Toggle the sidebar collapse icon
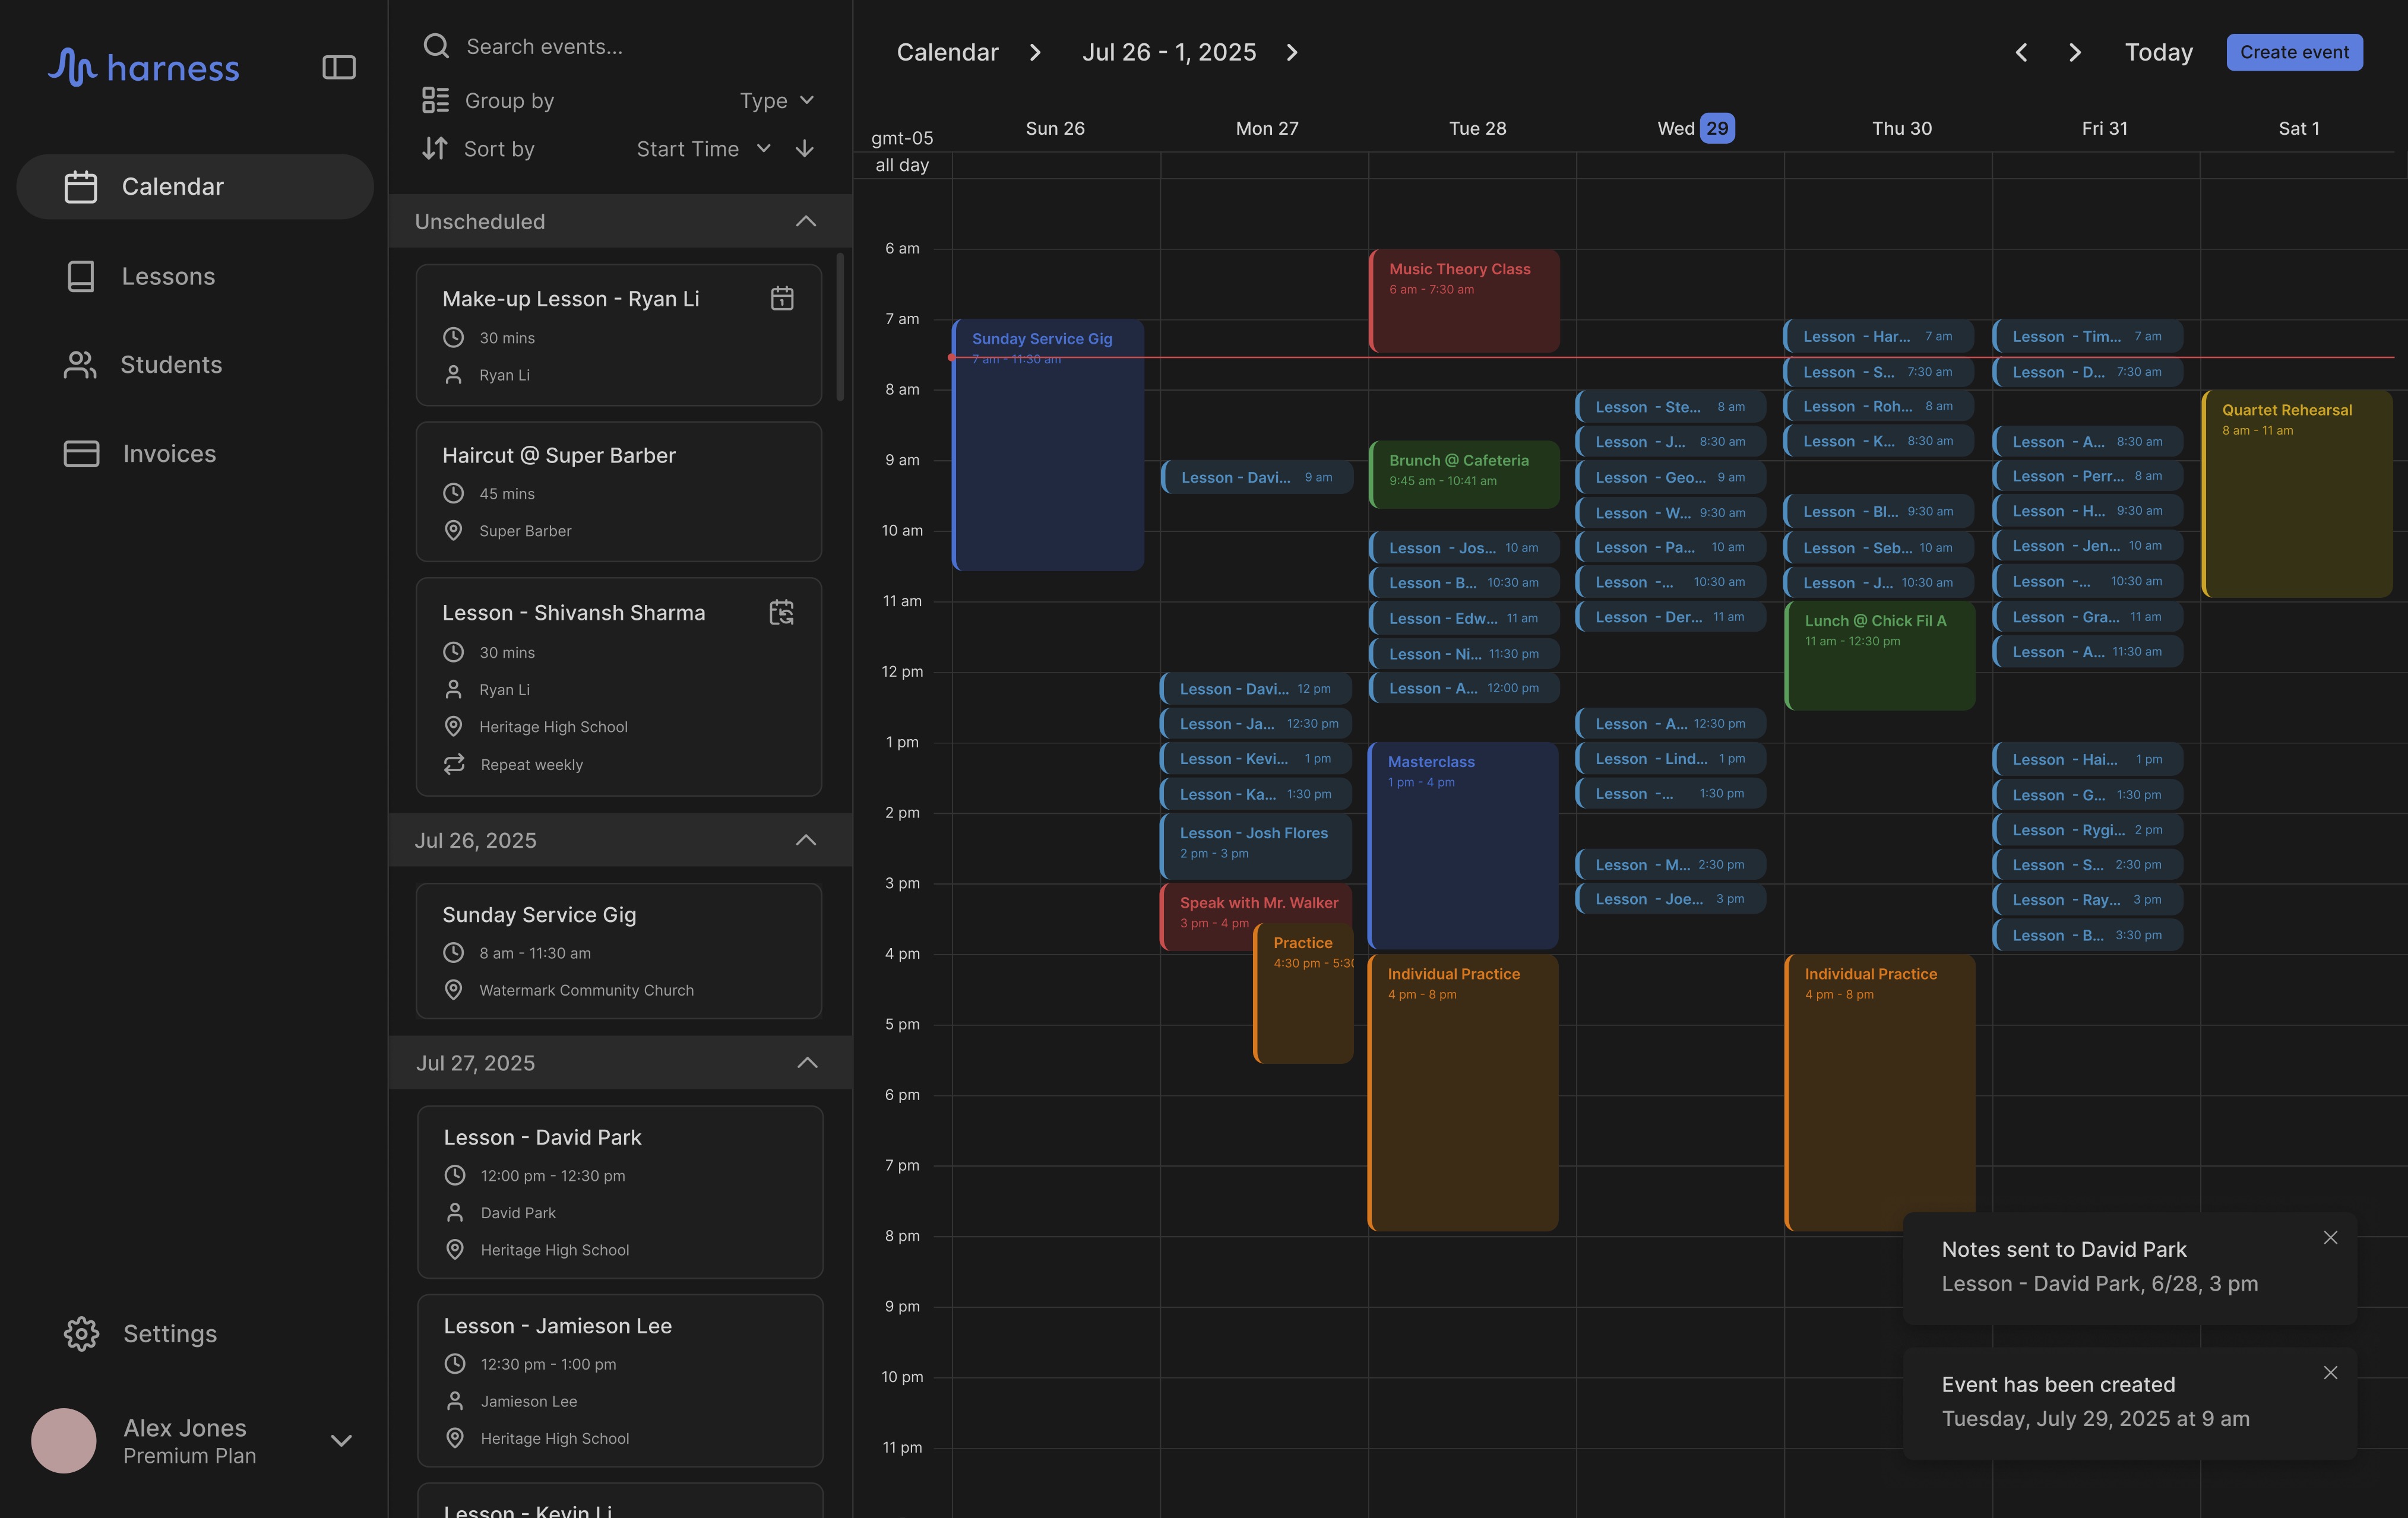The image size is (2408, 1518). (x=339, y=67)
